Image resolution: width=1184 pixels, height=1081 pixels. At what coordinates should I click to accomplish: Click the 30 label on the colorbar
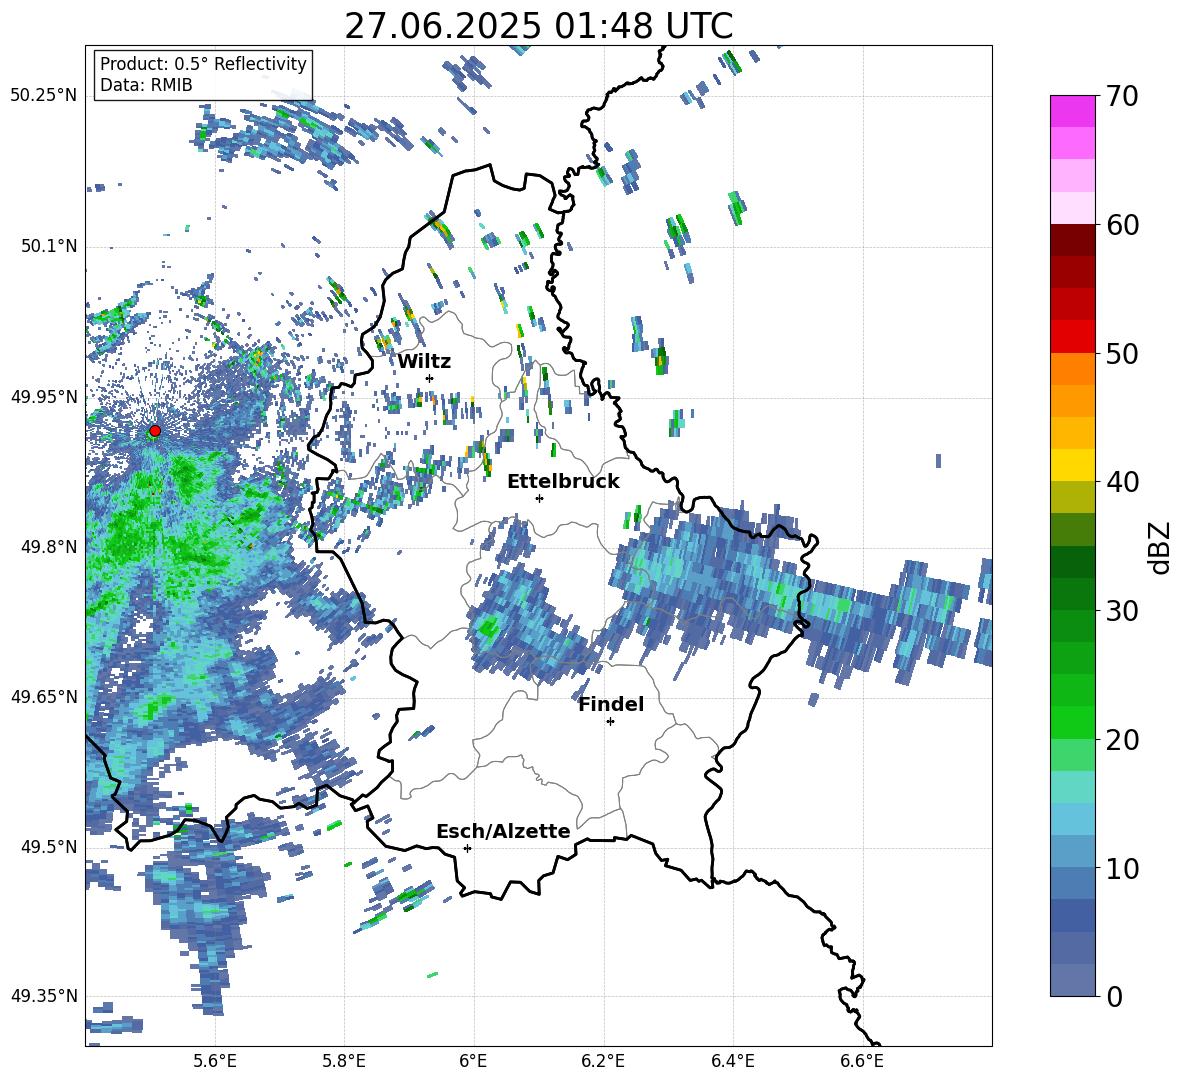[x=1121, y=610]
